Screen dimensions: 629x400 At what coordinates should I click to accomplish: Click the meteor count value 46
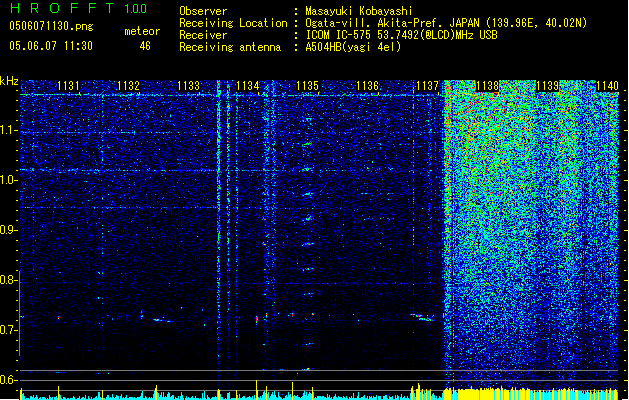(x=145, y=46)
